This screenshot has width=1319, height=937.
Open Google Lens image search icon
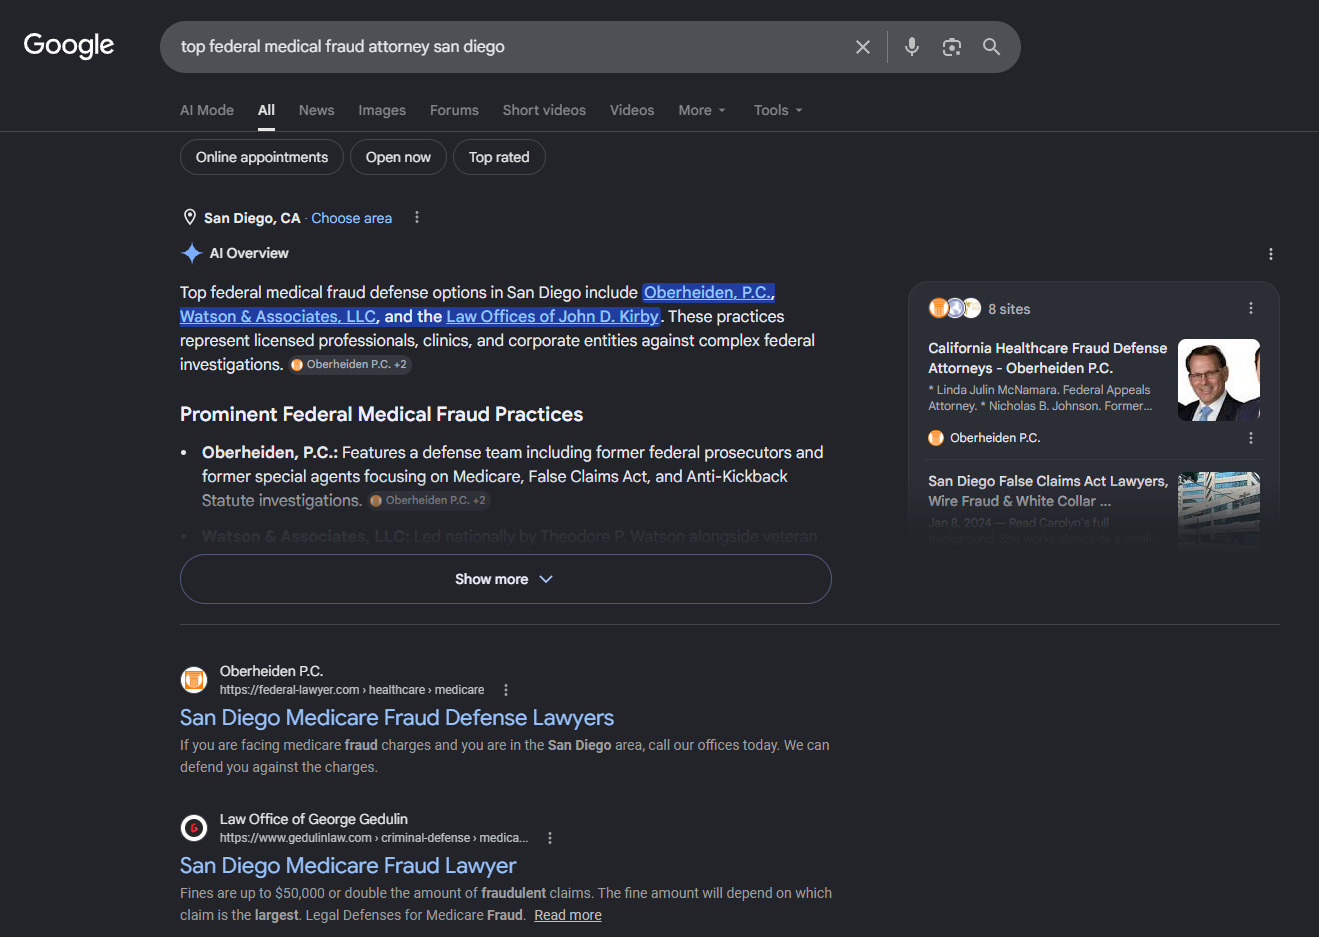(x=952, y=47)
